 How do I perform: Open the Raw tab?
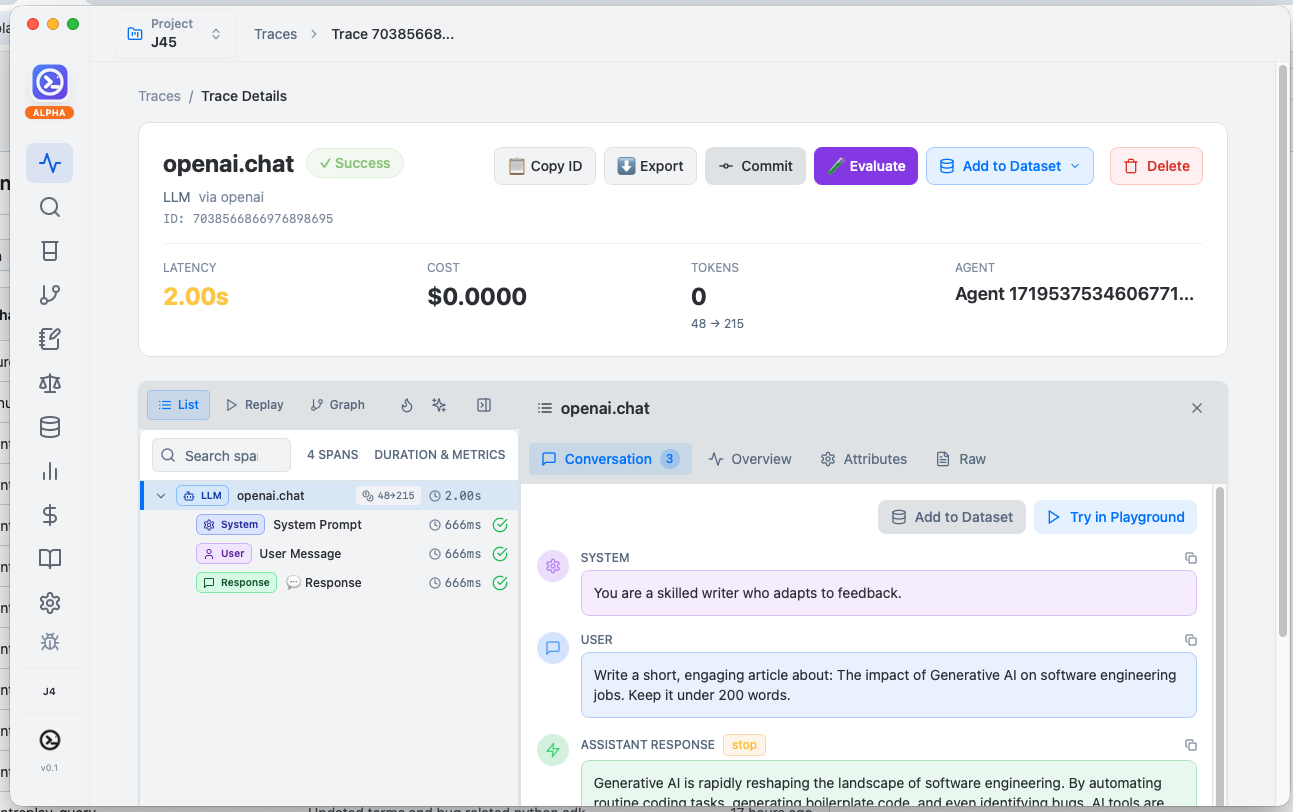(x=961, y=459)
